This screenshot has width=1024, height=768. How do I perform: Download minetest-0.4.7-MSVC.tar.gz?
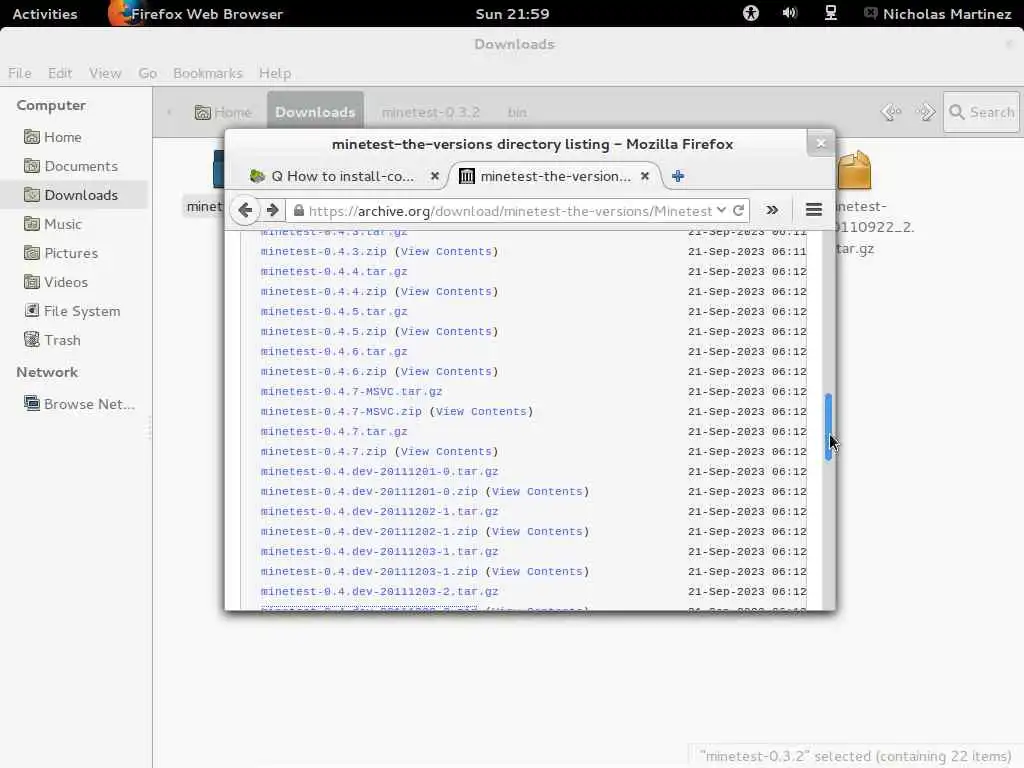tap(351, 392)
